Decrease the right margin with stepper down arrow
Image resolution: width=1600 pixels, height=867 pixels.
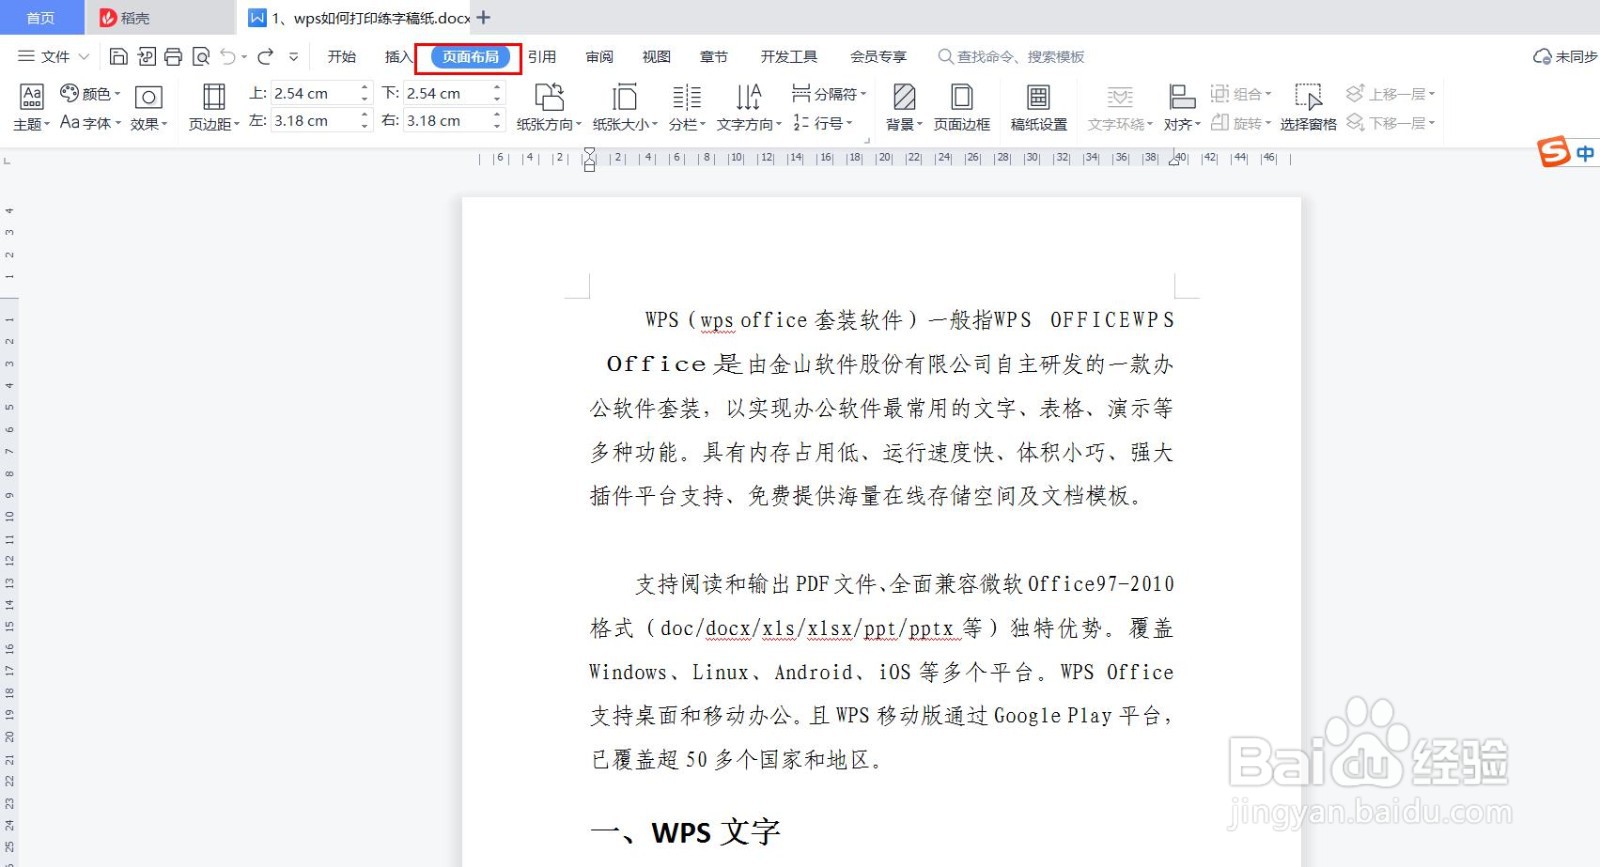pyautogui.click(x=497, y=126)
